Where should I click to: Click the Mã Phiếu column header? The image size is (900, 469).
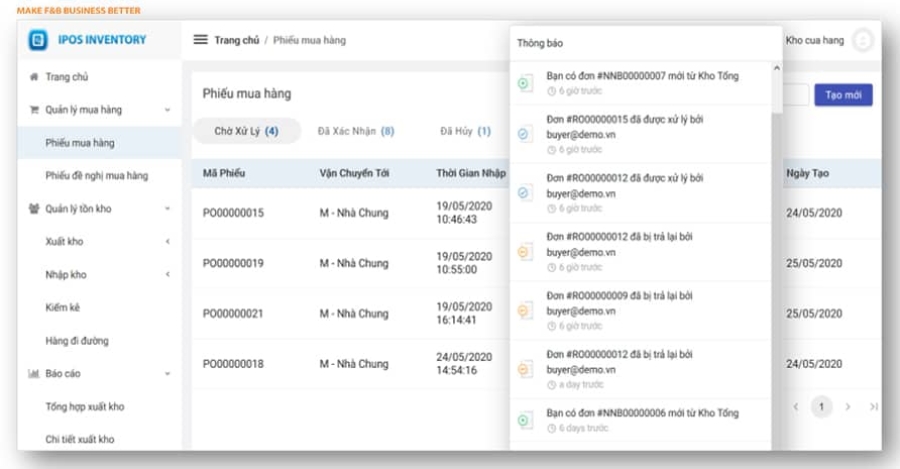(x=224, y=173)
